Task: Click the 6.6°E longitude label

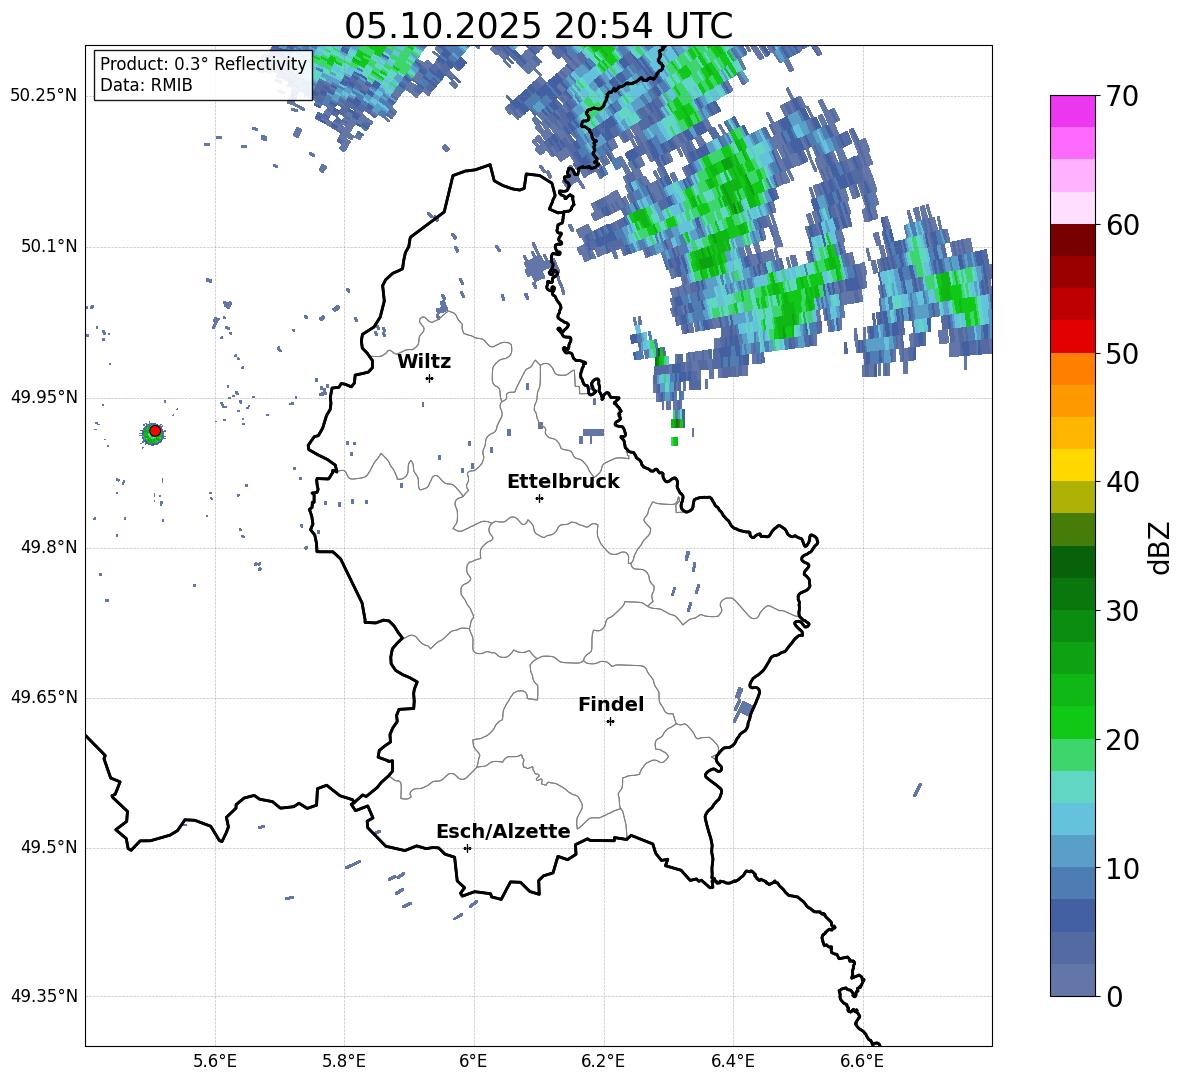Action: click(862, 1061)
